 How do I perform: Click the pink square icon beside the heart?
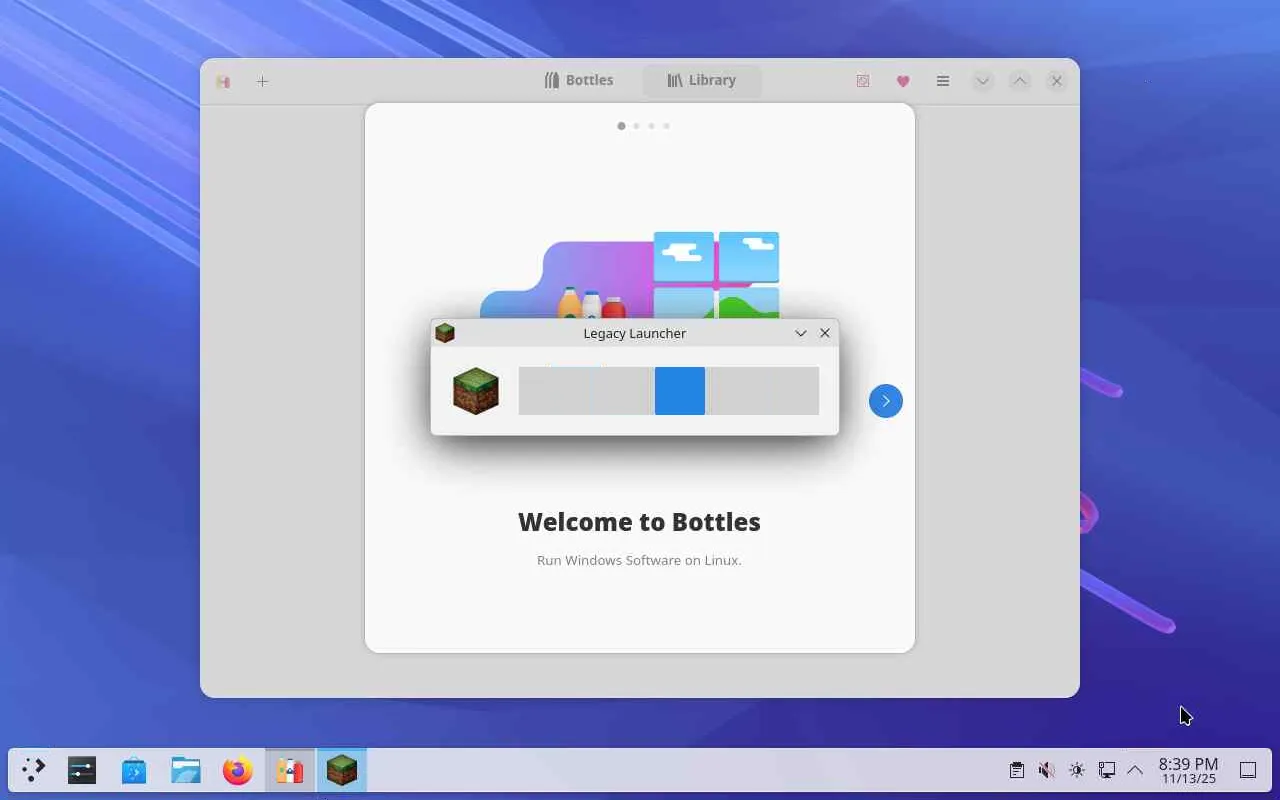tap(863, 81)
